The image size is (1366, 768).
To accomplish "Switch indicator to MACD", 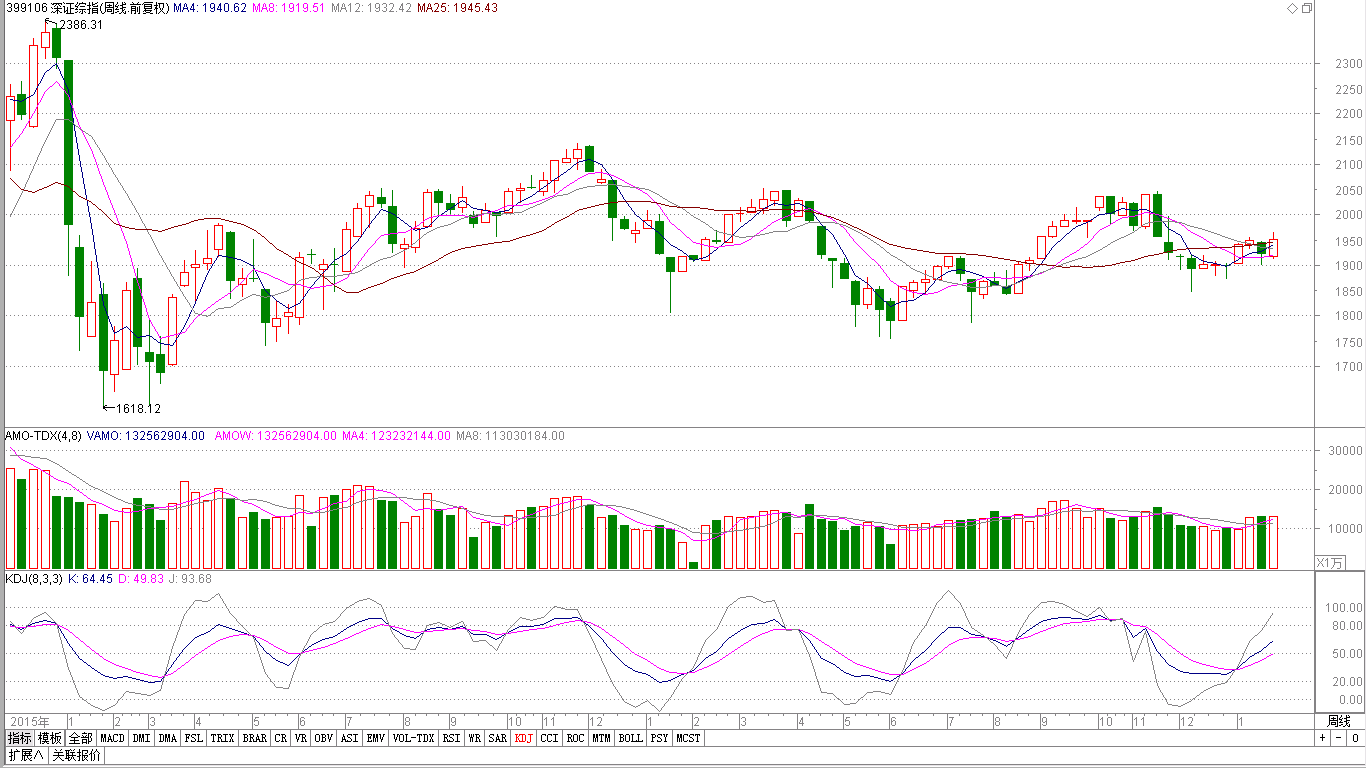I will click(112, 738).
